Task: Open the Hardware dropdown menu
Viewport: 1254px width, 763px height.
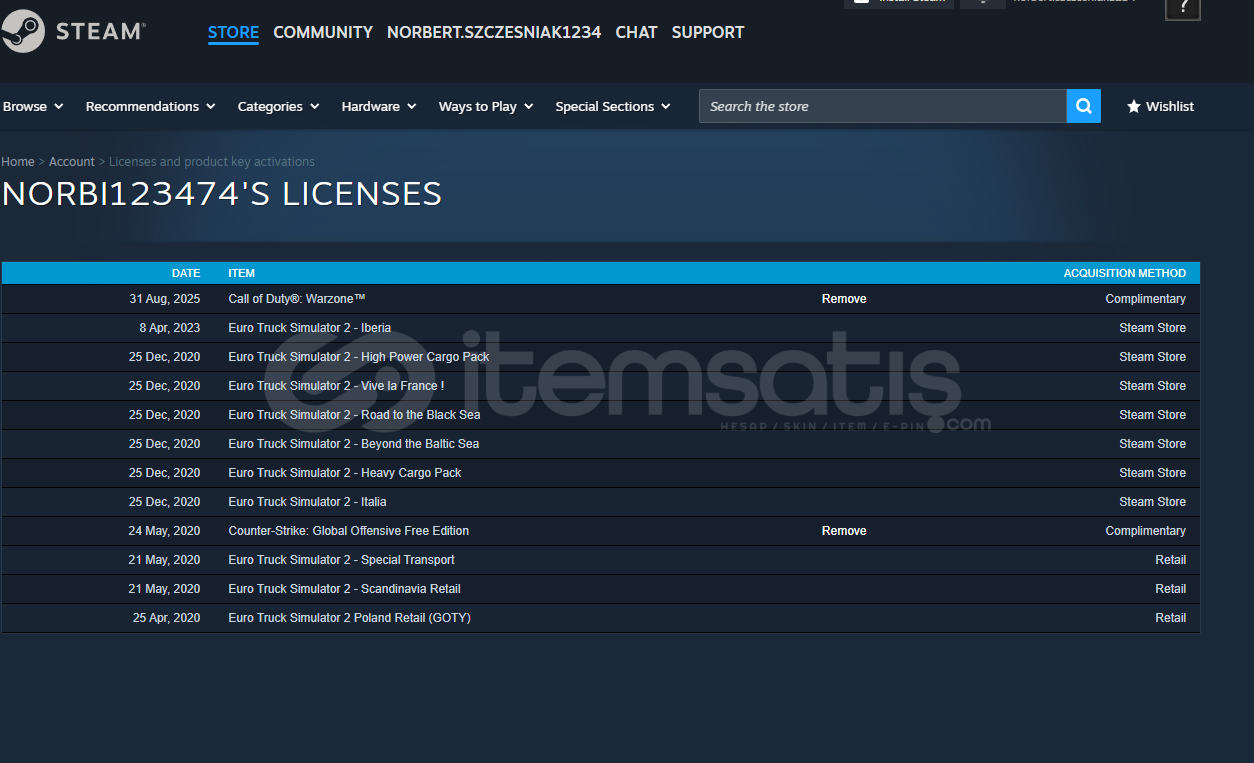Action: (378, 106)
